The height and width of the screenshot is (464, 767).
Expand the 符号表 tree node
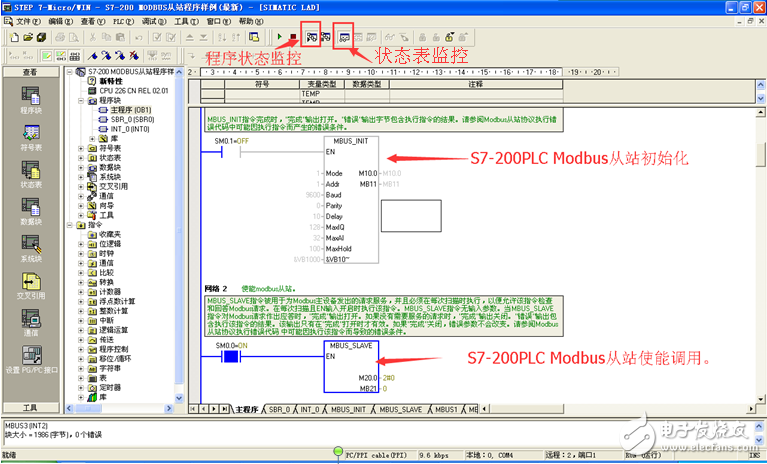tap(81, 148)
